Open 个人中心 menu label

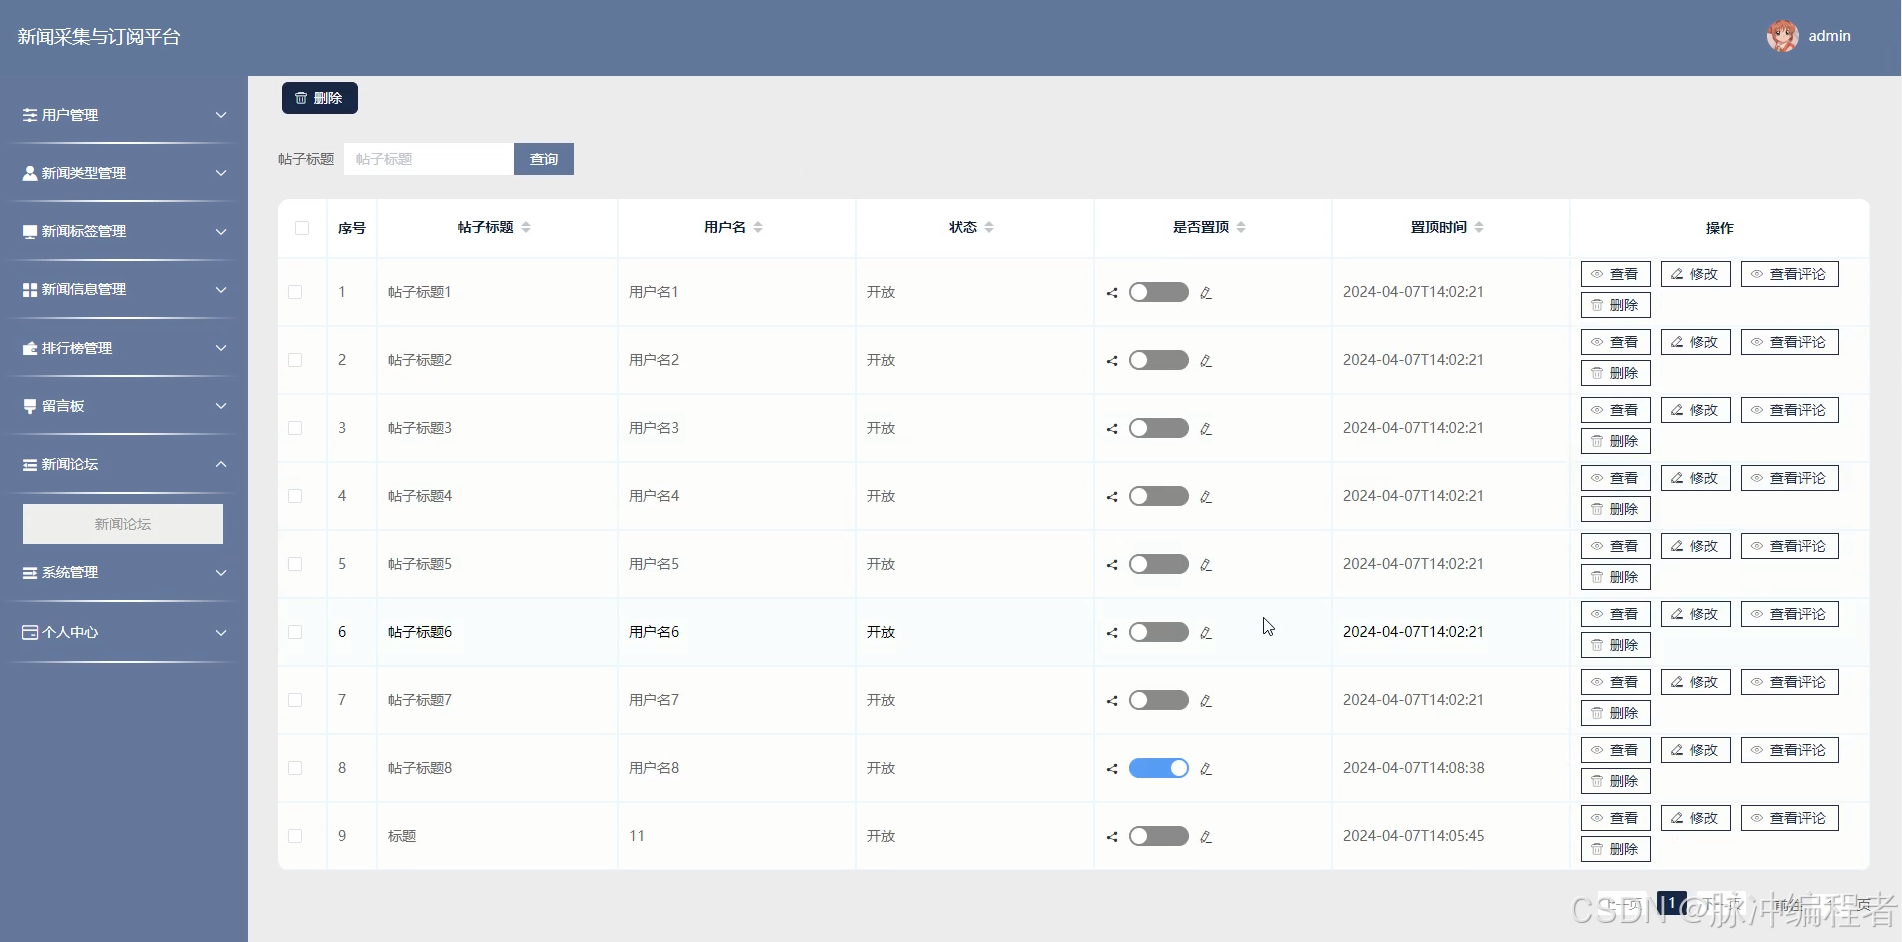pyautogui.click(x=70, y=632)
